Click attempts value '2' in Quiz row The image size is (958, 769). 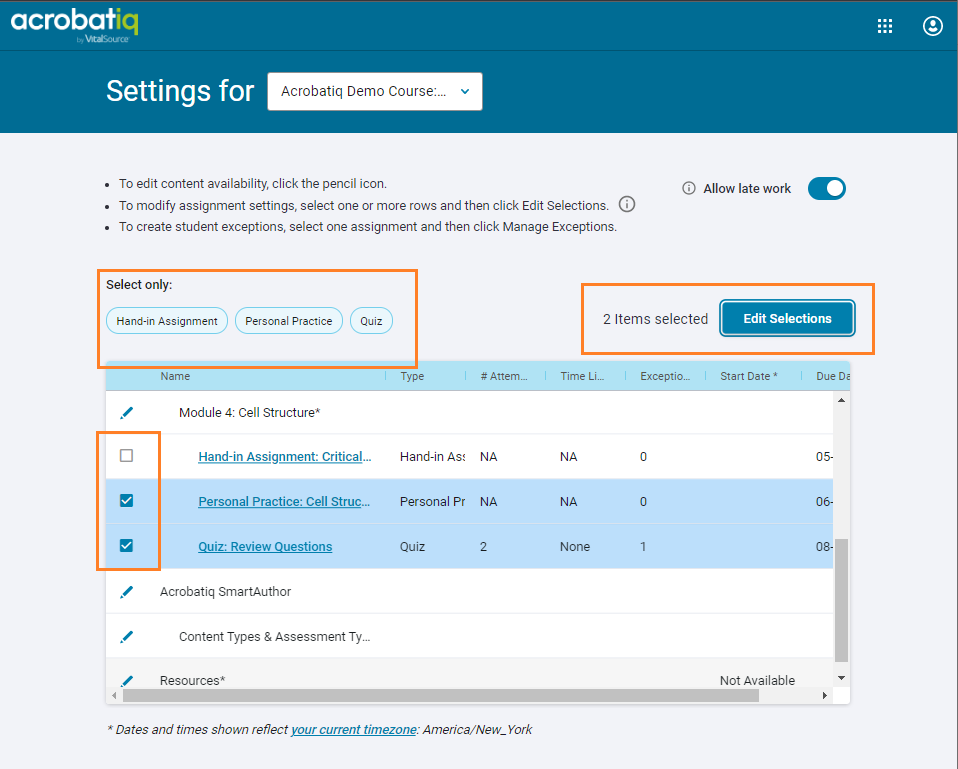click(x=483, y=547)
